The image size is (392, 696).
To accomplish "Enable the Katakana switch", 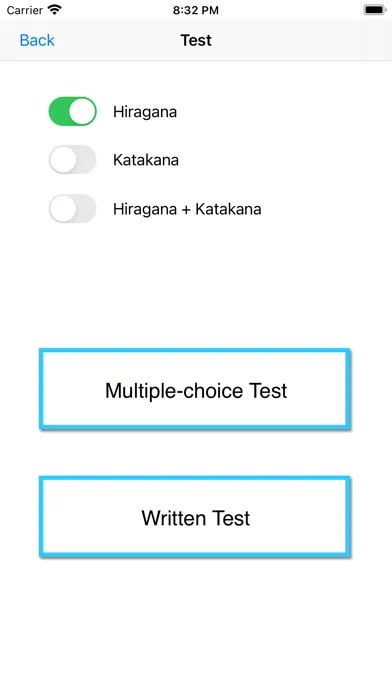I will (x=72, y=160).
